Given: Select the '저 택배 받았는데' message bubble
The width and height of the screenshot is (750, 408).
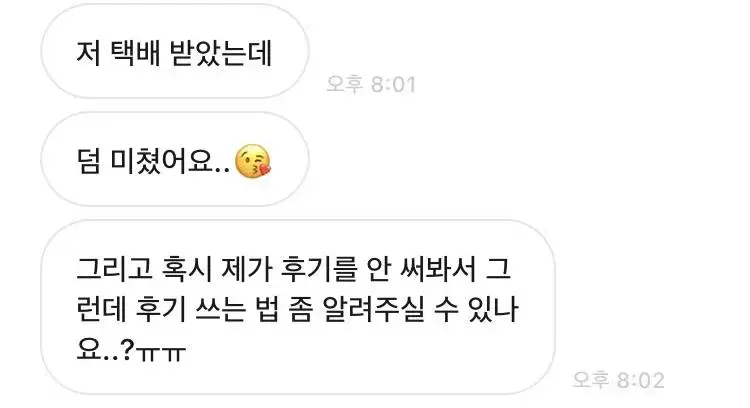Looking at the screenshot, I should click(175, 52).
